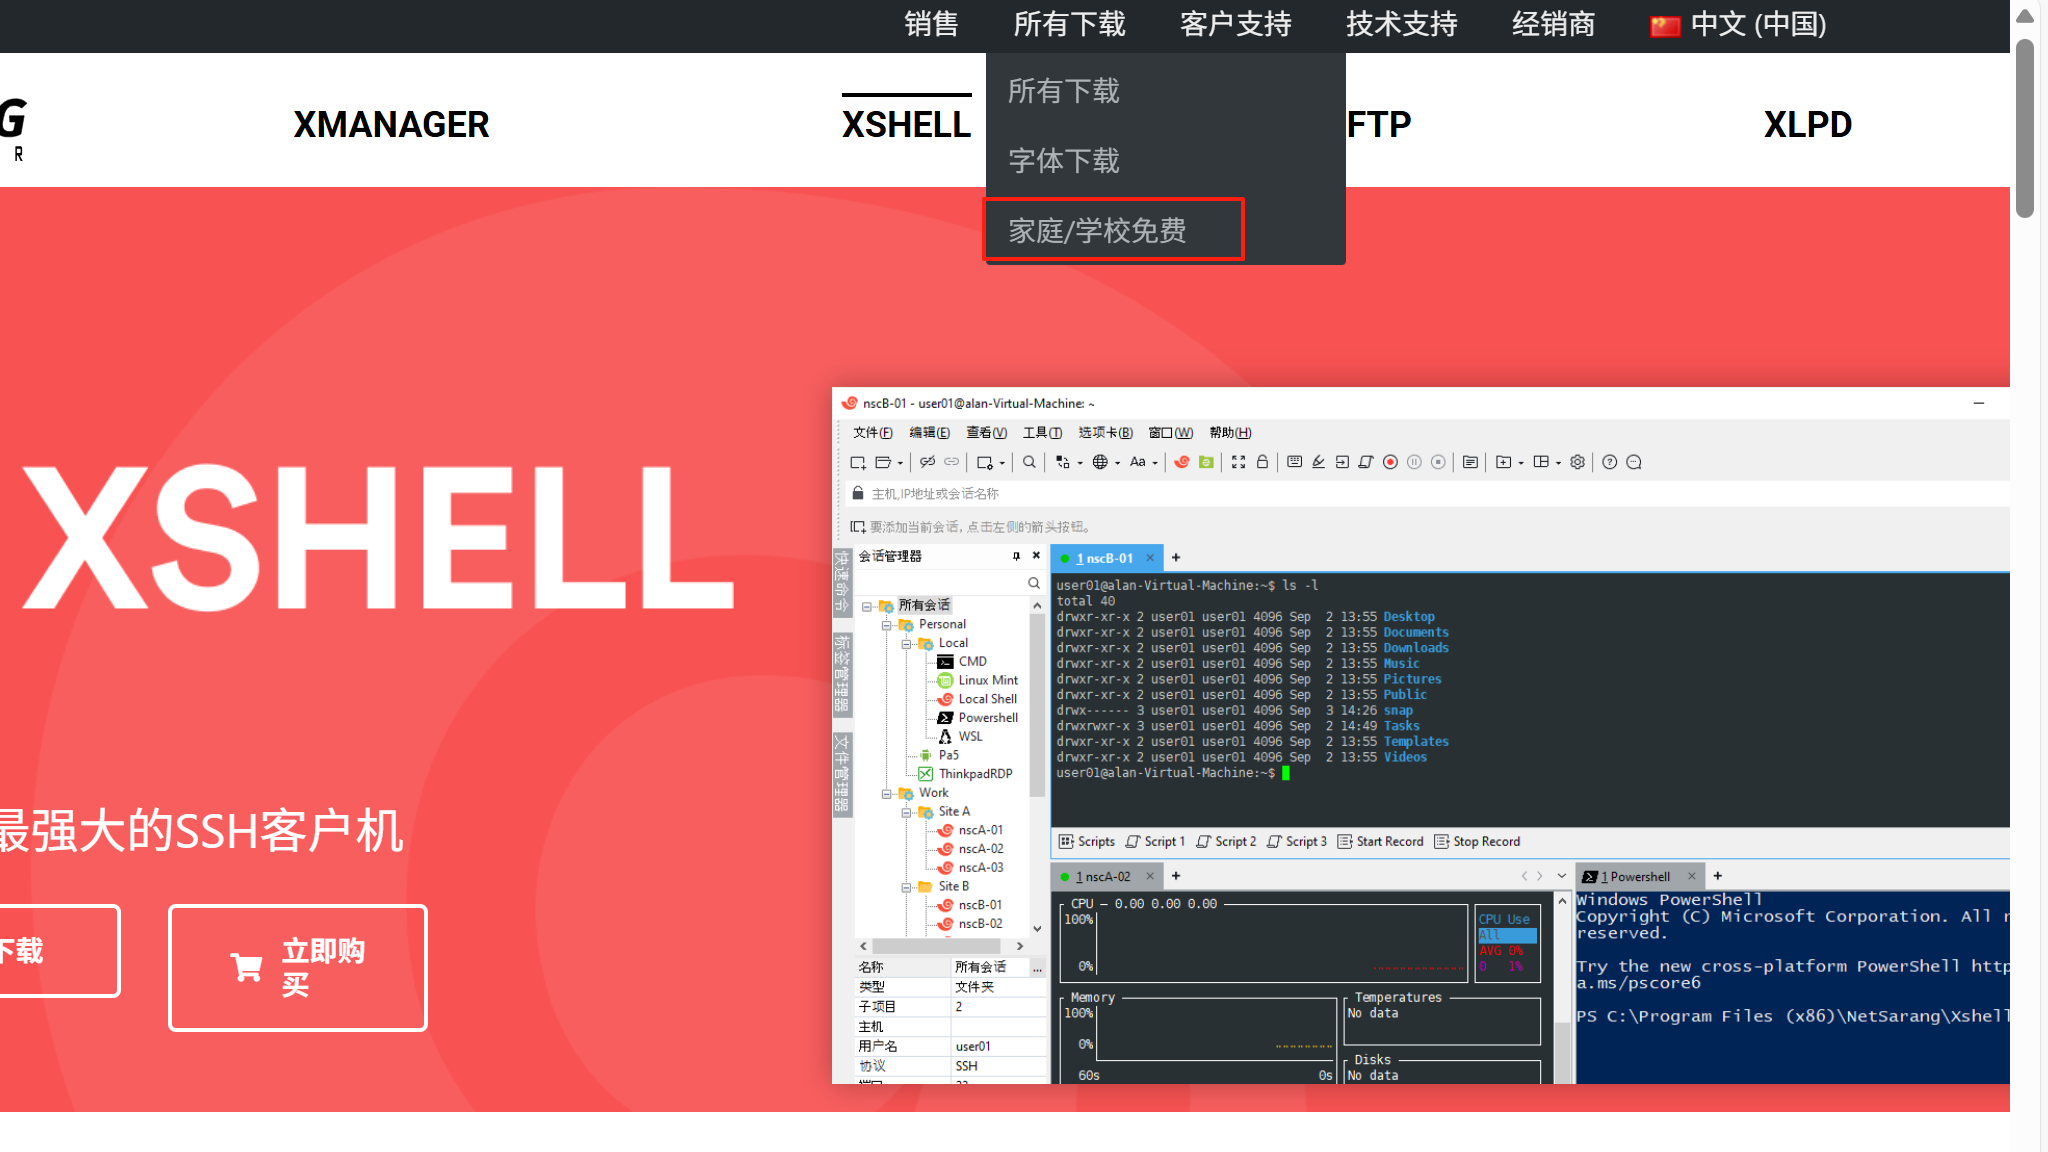The height and width of the screenshot is (1152, 2048).
Task: Switch to the nscA-02 session tab
Action: coord(1106,877)
